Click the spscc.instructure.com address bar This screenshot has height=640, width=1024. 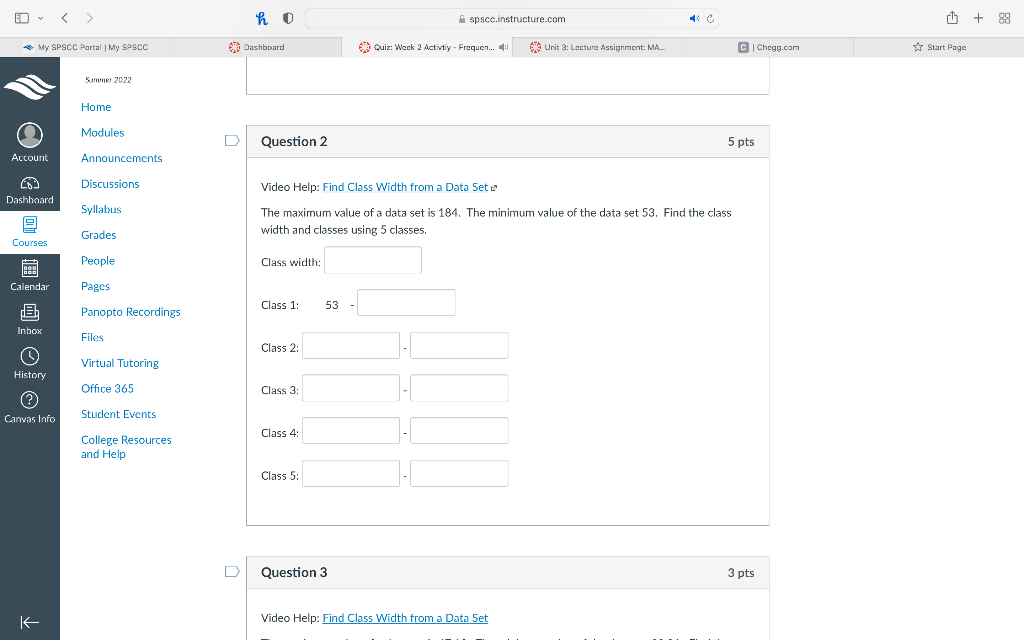point(511,19)
